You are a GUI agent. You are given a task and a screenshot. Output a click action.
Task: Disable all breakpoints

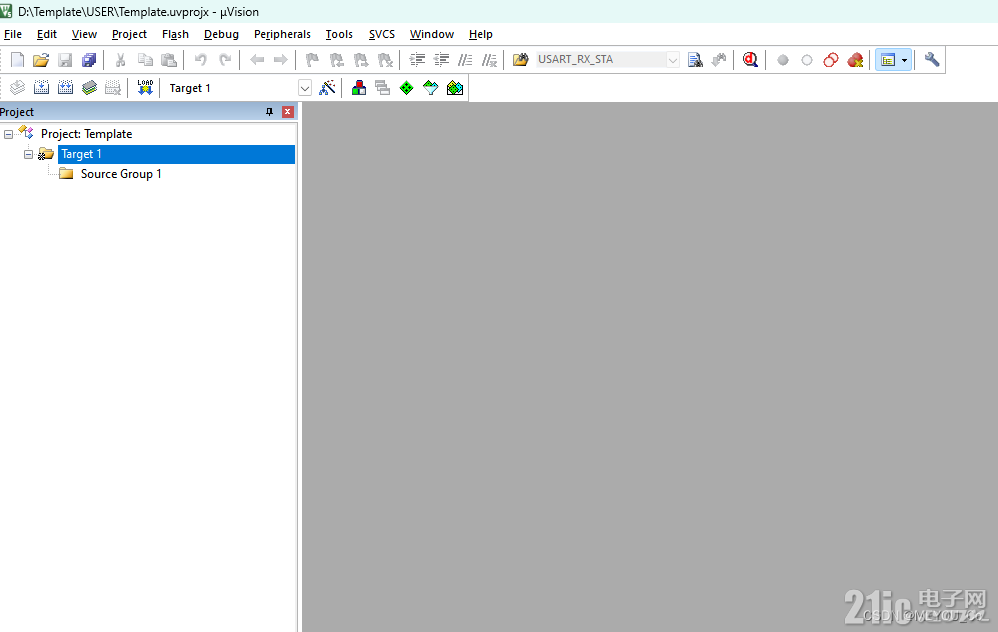point(831,60)
